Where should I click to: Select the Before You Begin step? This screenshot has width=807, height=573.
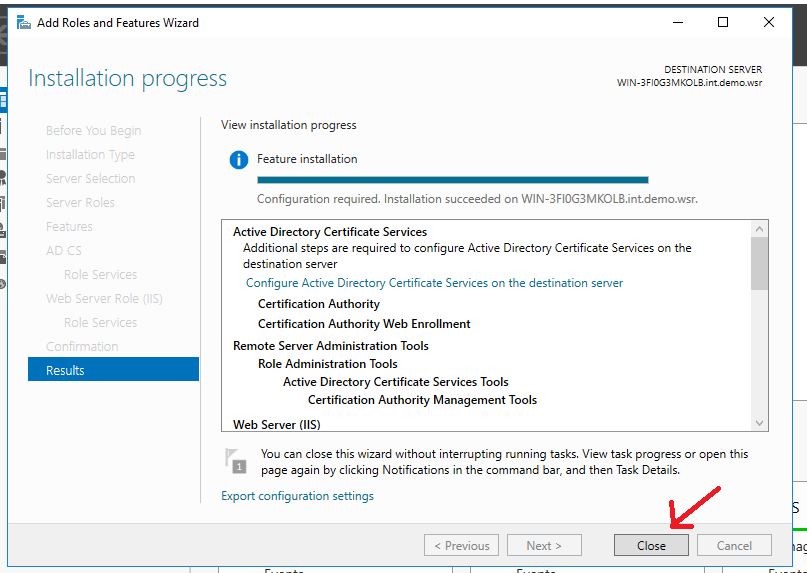pos(93,130)
